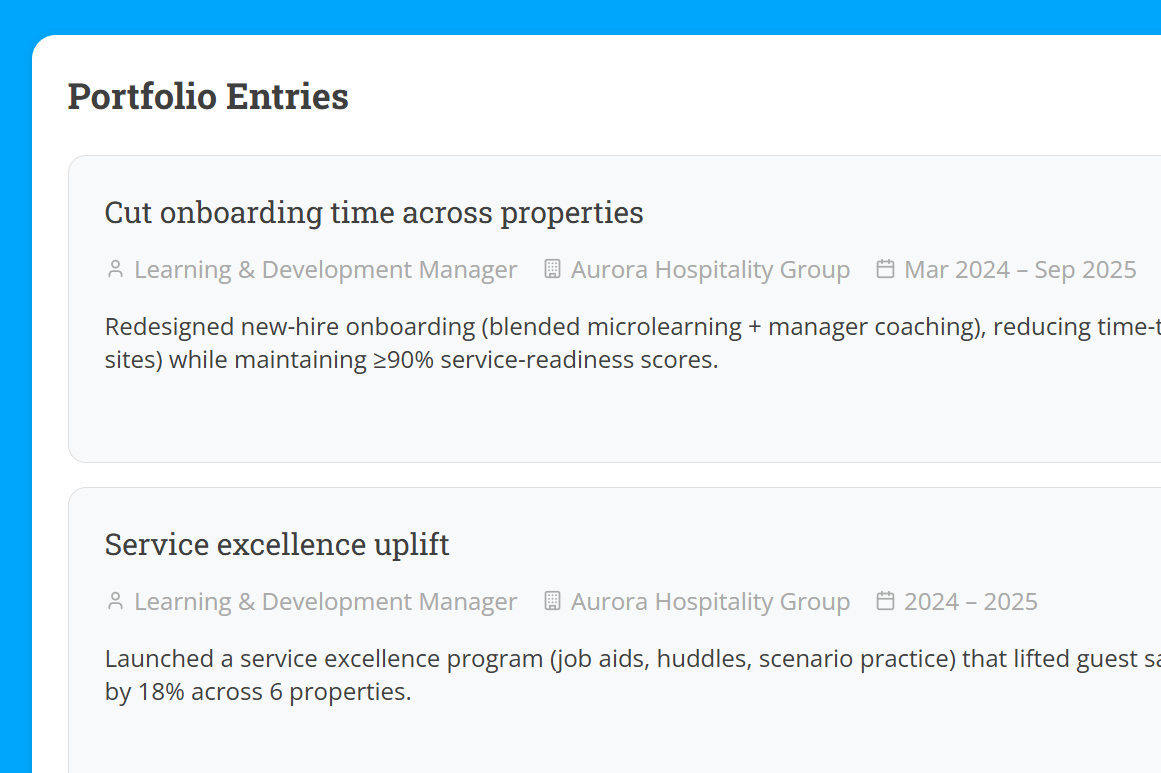Select Aurora Hospitality Group in the Service excellence entry
1161x773 pixels.
pos(710,602)
